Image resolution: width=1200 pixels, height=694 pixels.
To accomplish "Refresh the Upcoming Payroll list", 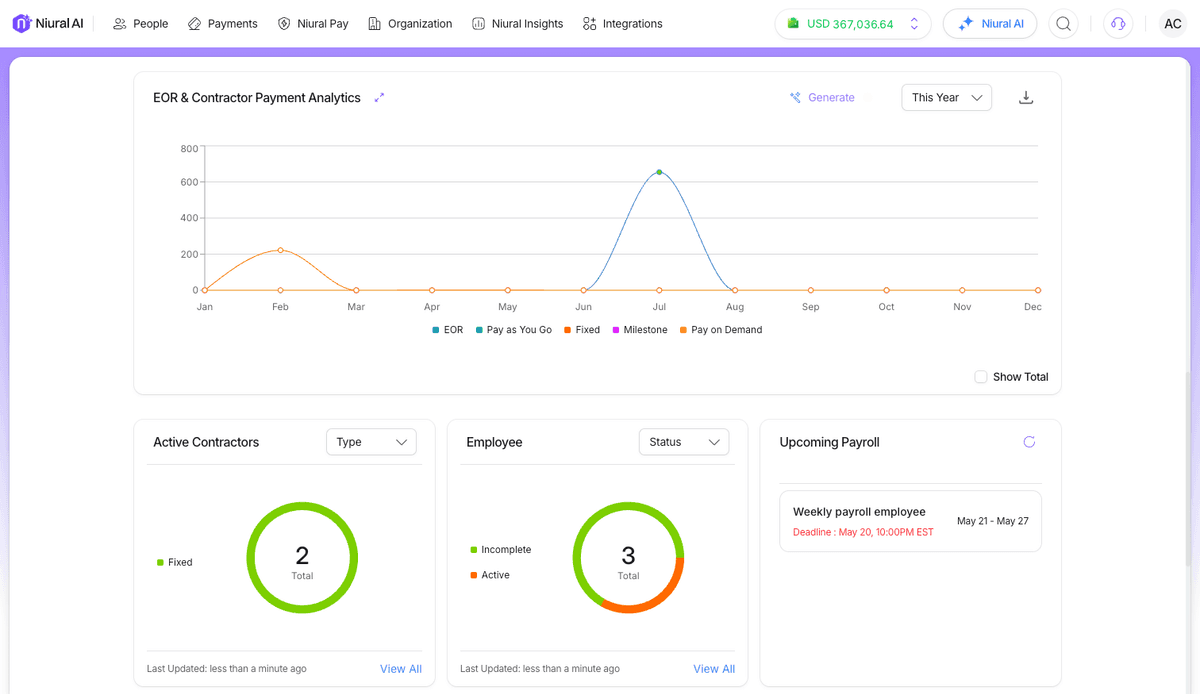I will (1029, 442).
